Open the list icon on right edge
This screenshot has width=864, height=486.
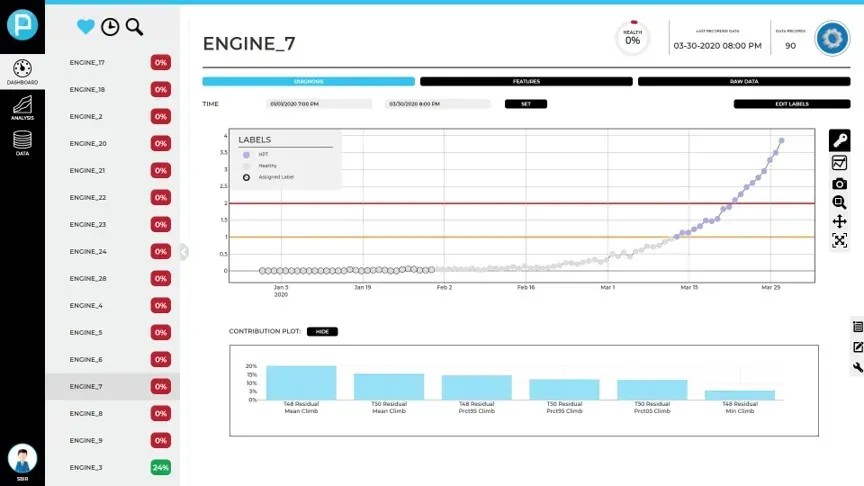(858, 327)
